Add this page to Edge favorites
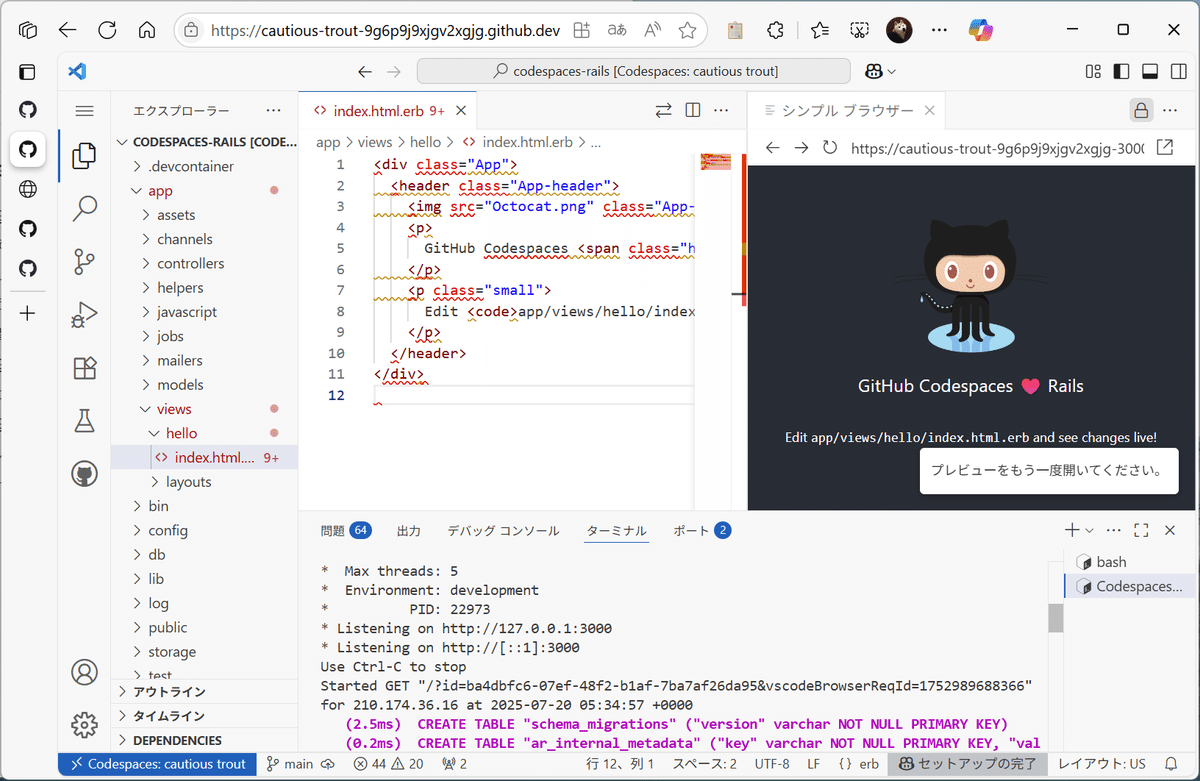Image resolution: width=1200 pixels, height=781 pixels. 687,30
